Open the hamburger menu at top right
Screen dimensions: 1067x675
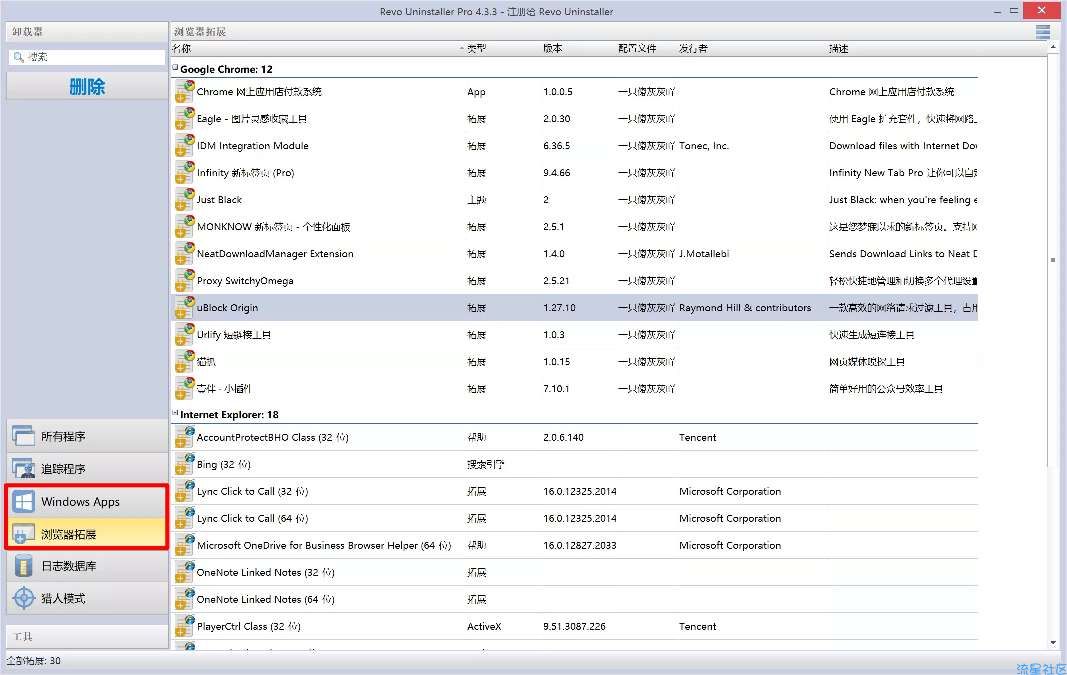tap(1043, 31)
